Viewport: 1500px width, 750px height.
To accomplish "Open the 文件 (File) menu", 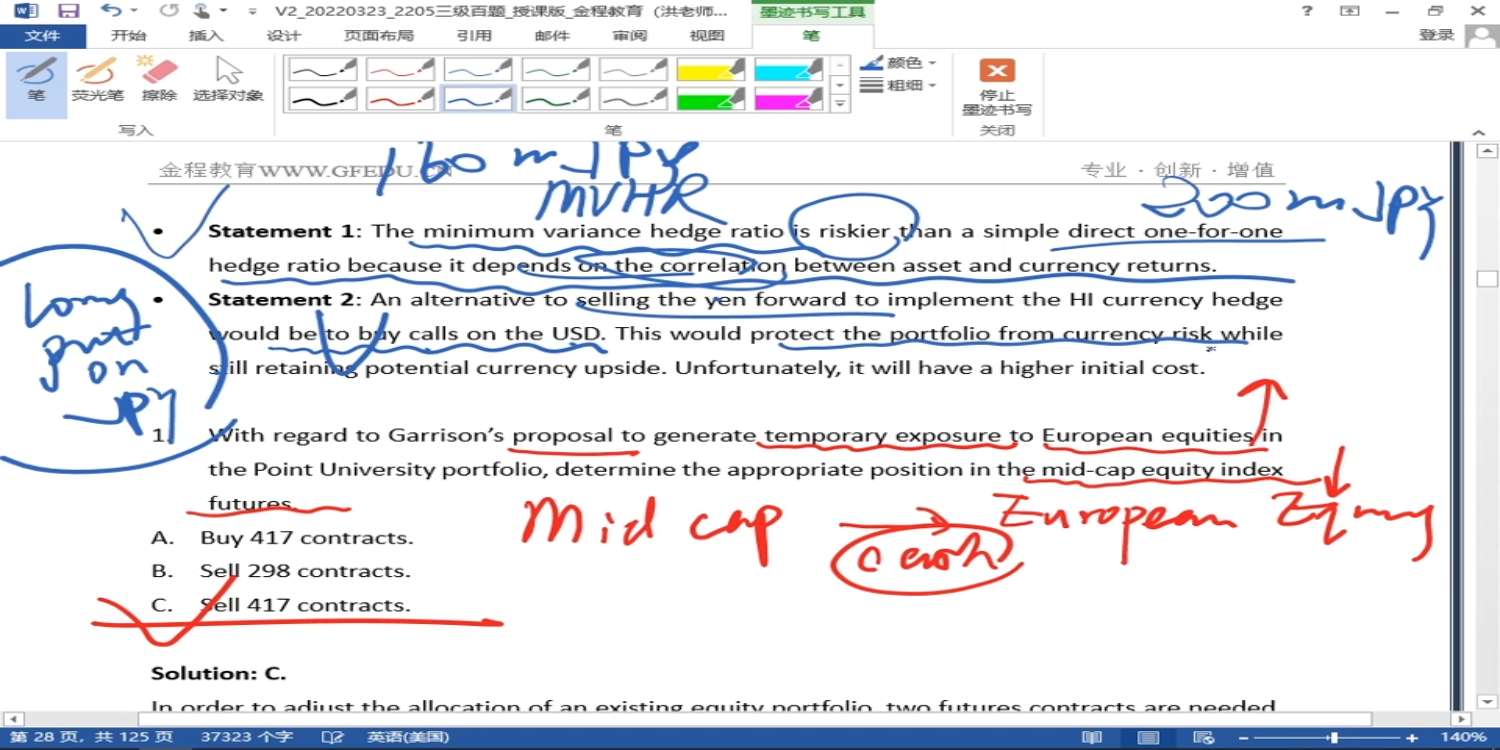I will (42, 36).
